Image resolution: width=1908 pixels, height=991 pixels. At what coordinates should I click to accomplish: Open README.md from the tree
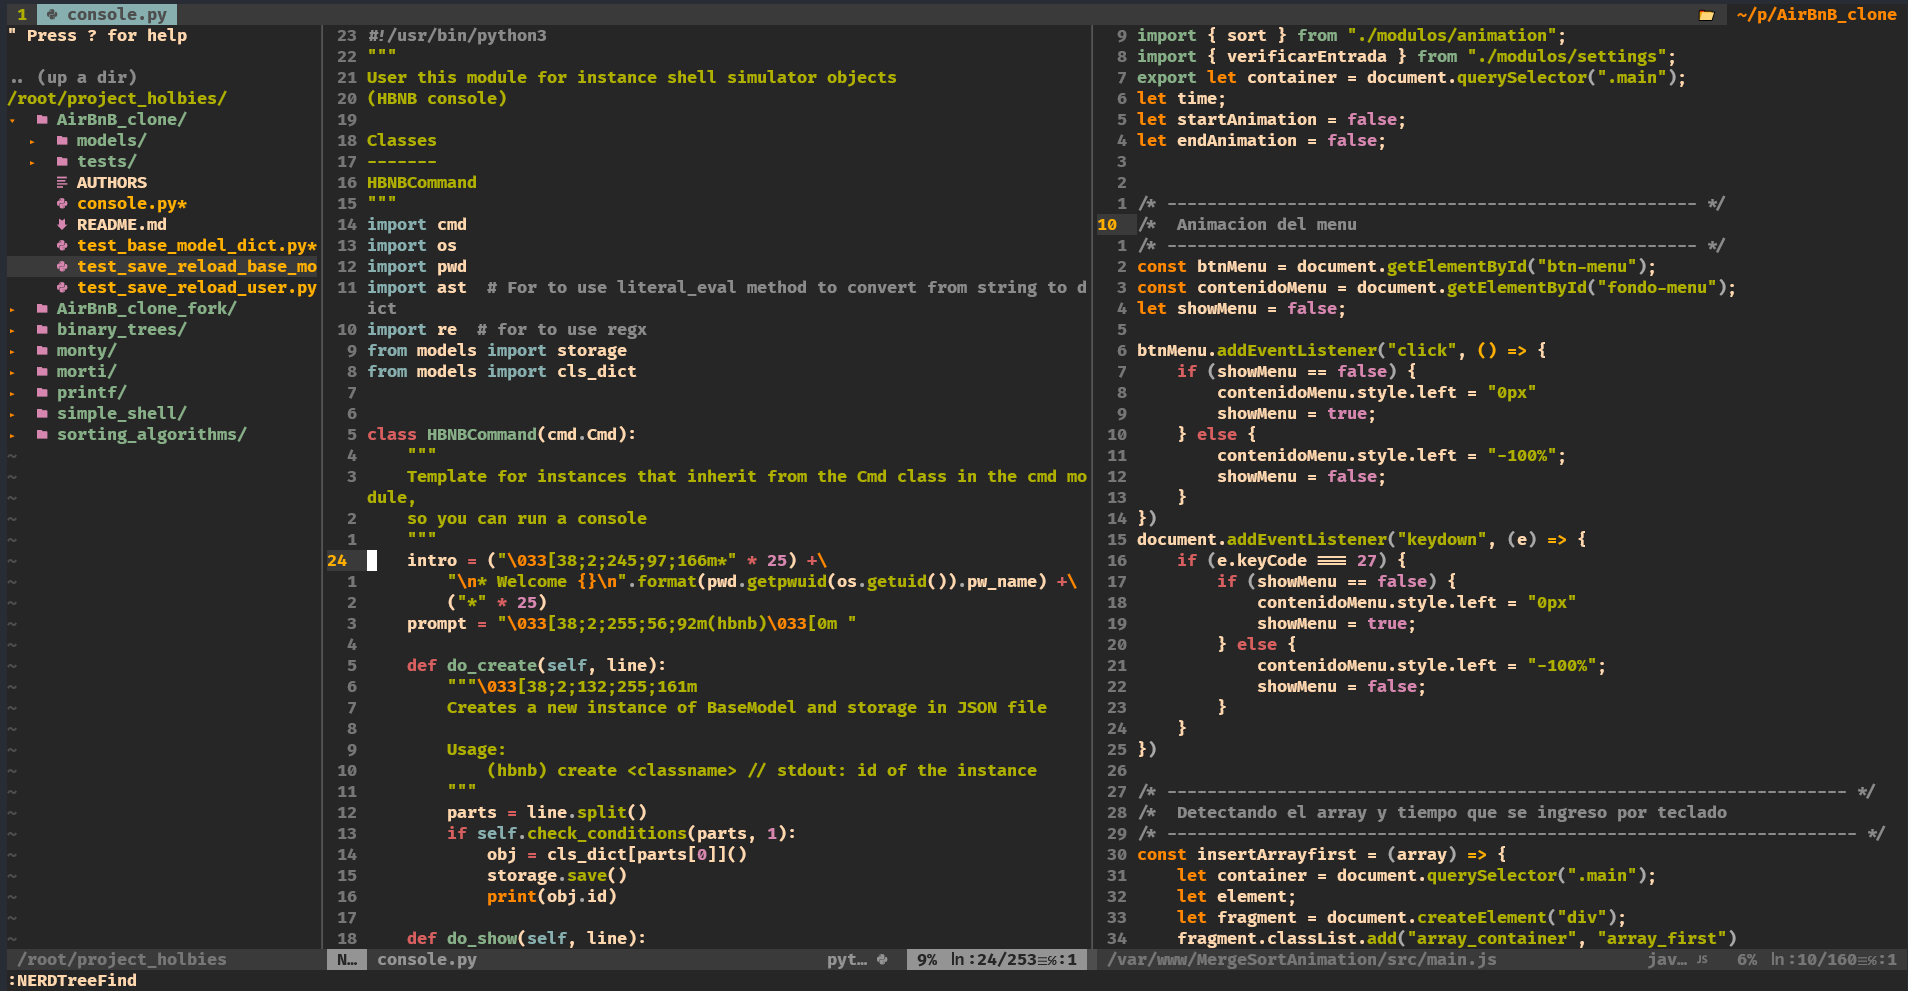(x=122, y=224)
